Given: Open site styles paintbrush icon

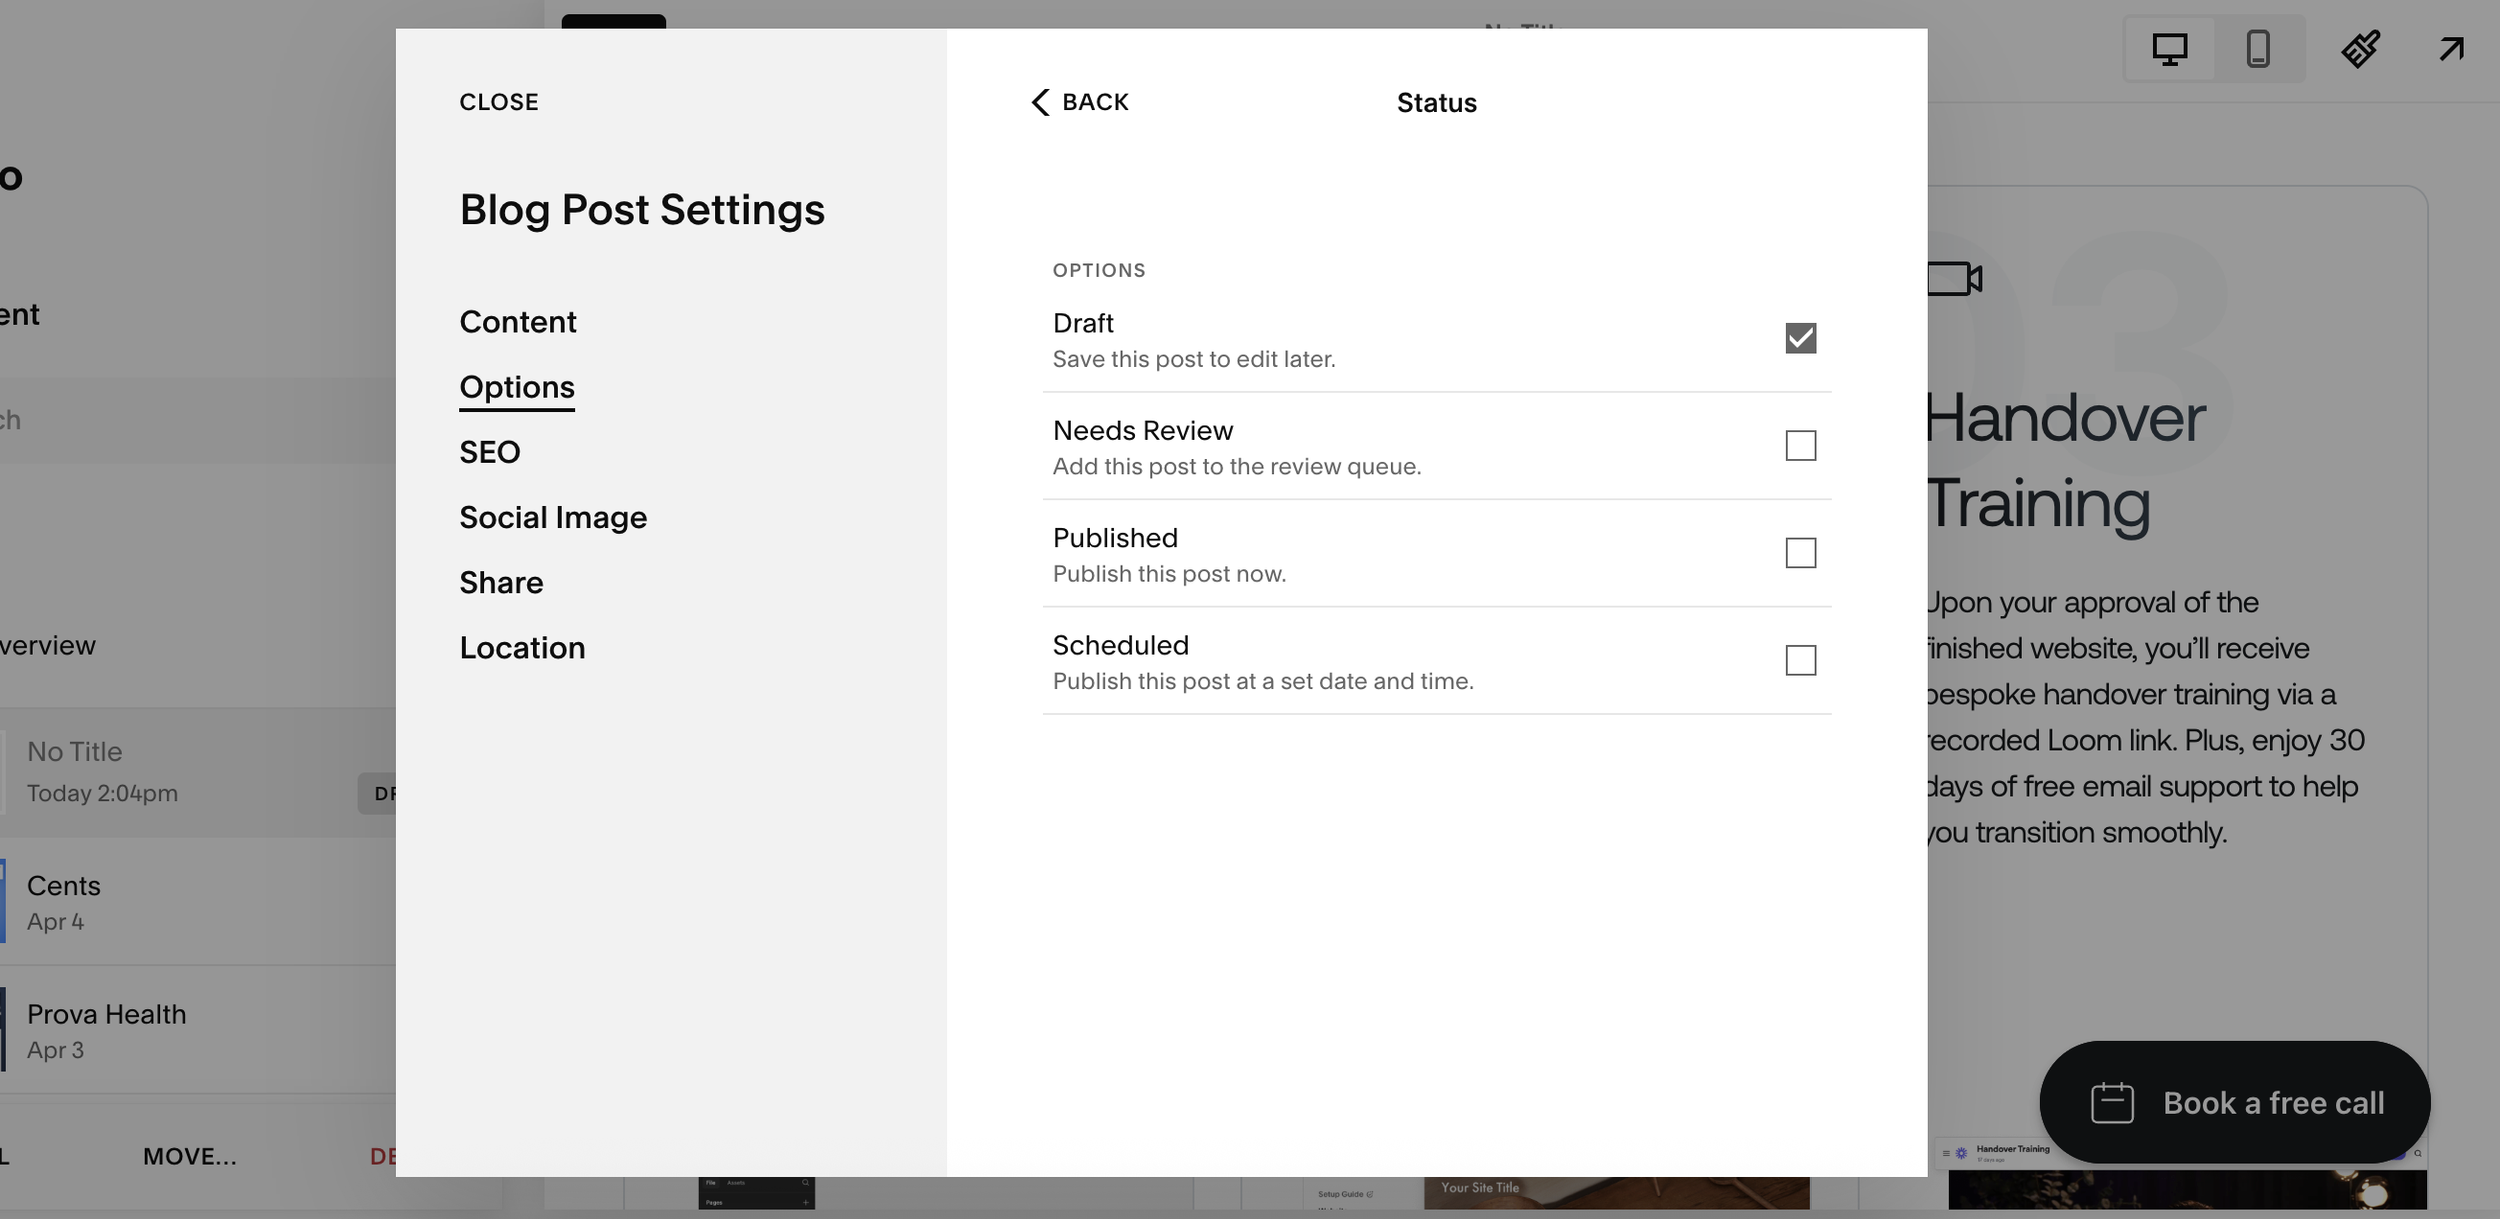Looking at the screenshot, I should tap(2360, 49).
